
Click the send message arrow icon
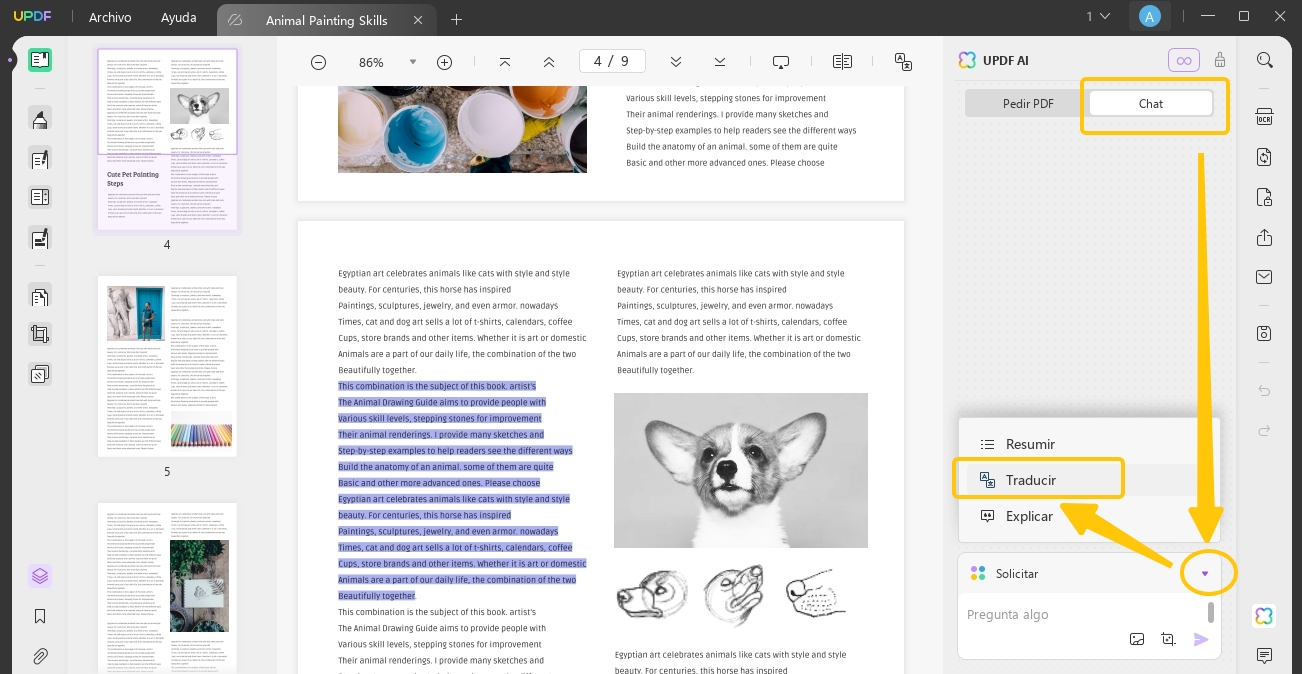(x=1201, y=640)
